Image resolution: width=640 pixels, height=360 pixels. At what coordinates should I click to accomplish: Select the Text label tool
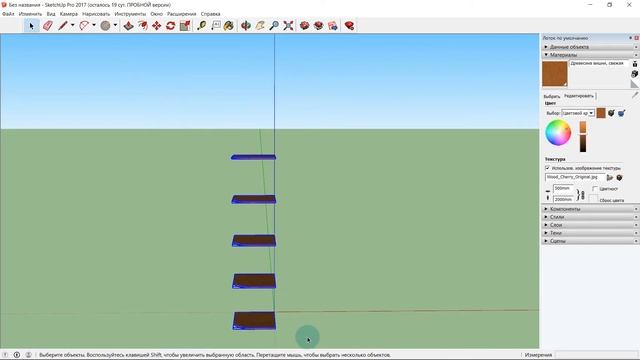pyautogui.click(x=216, y=26)
